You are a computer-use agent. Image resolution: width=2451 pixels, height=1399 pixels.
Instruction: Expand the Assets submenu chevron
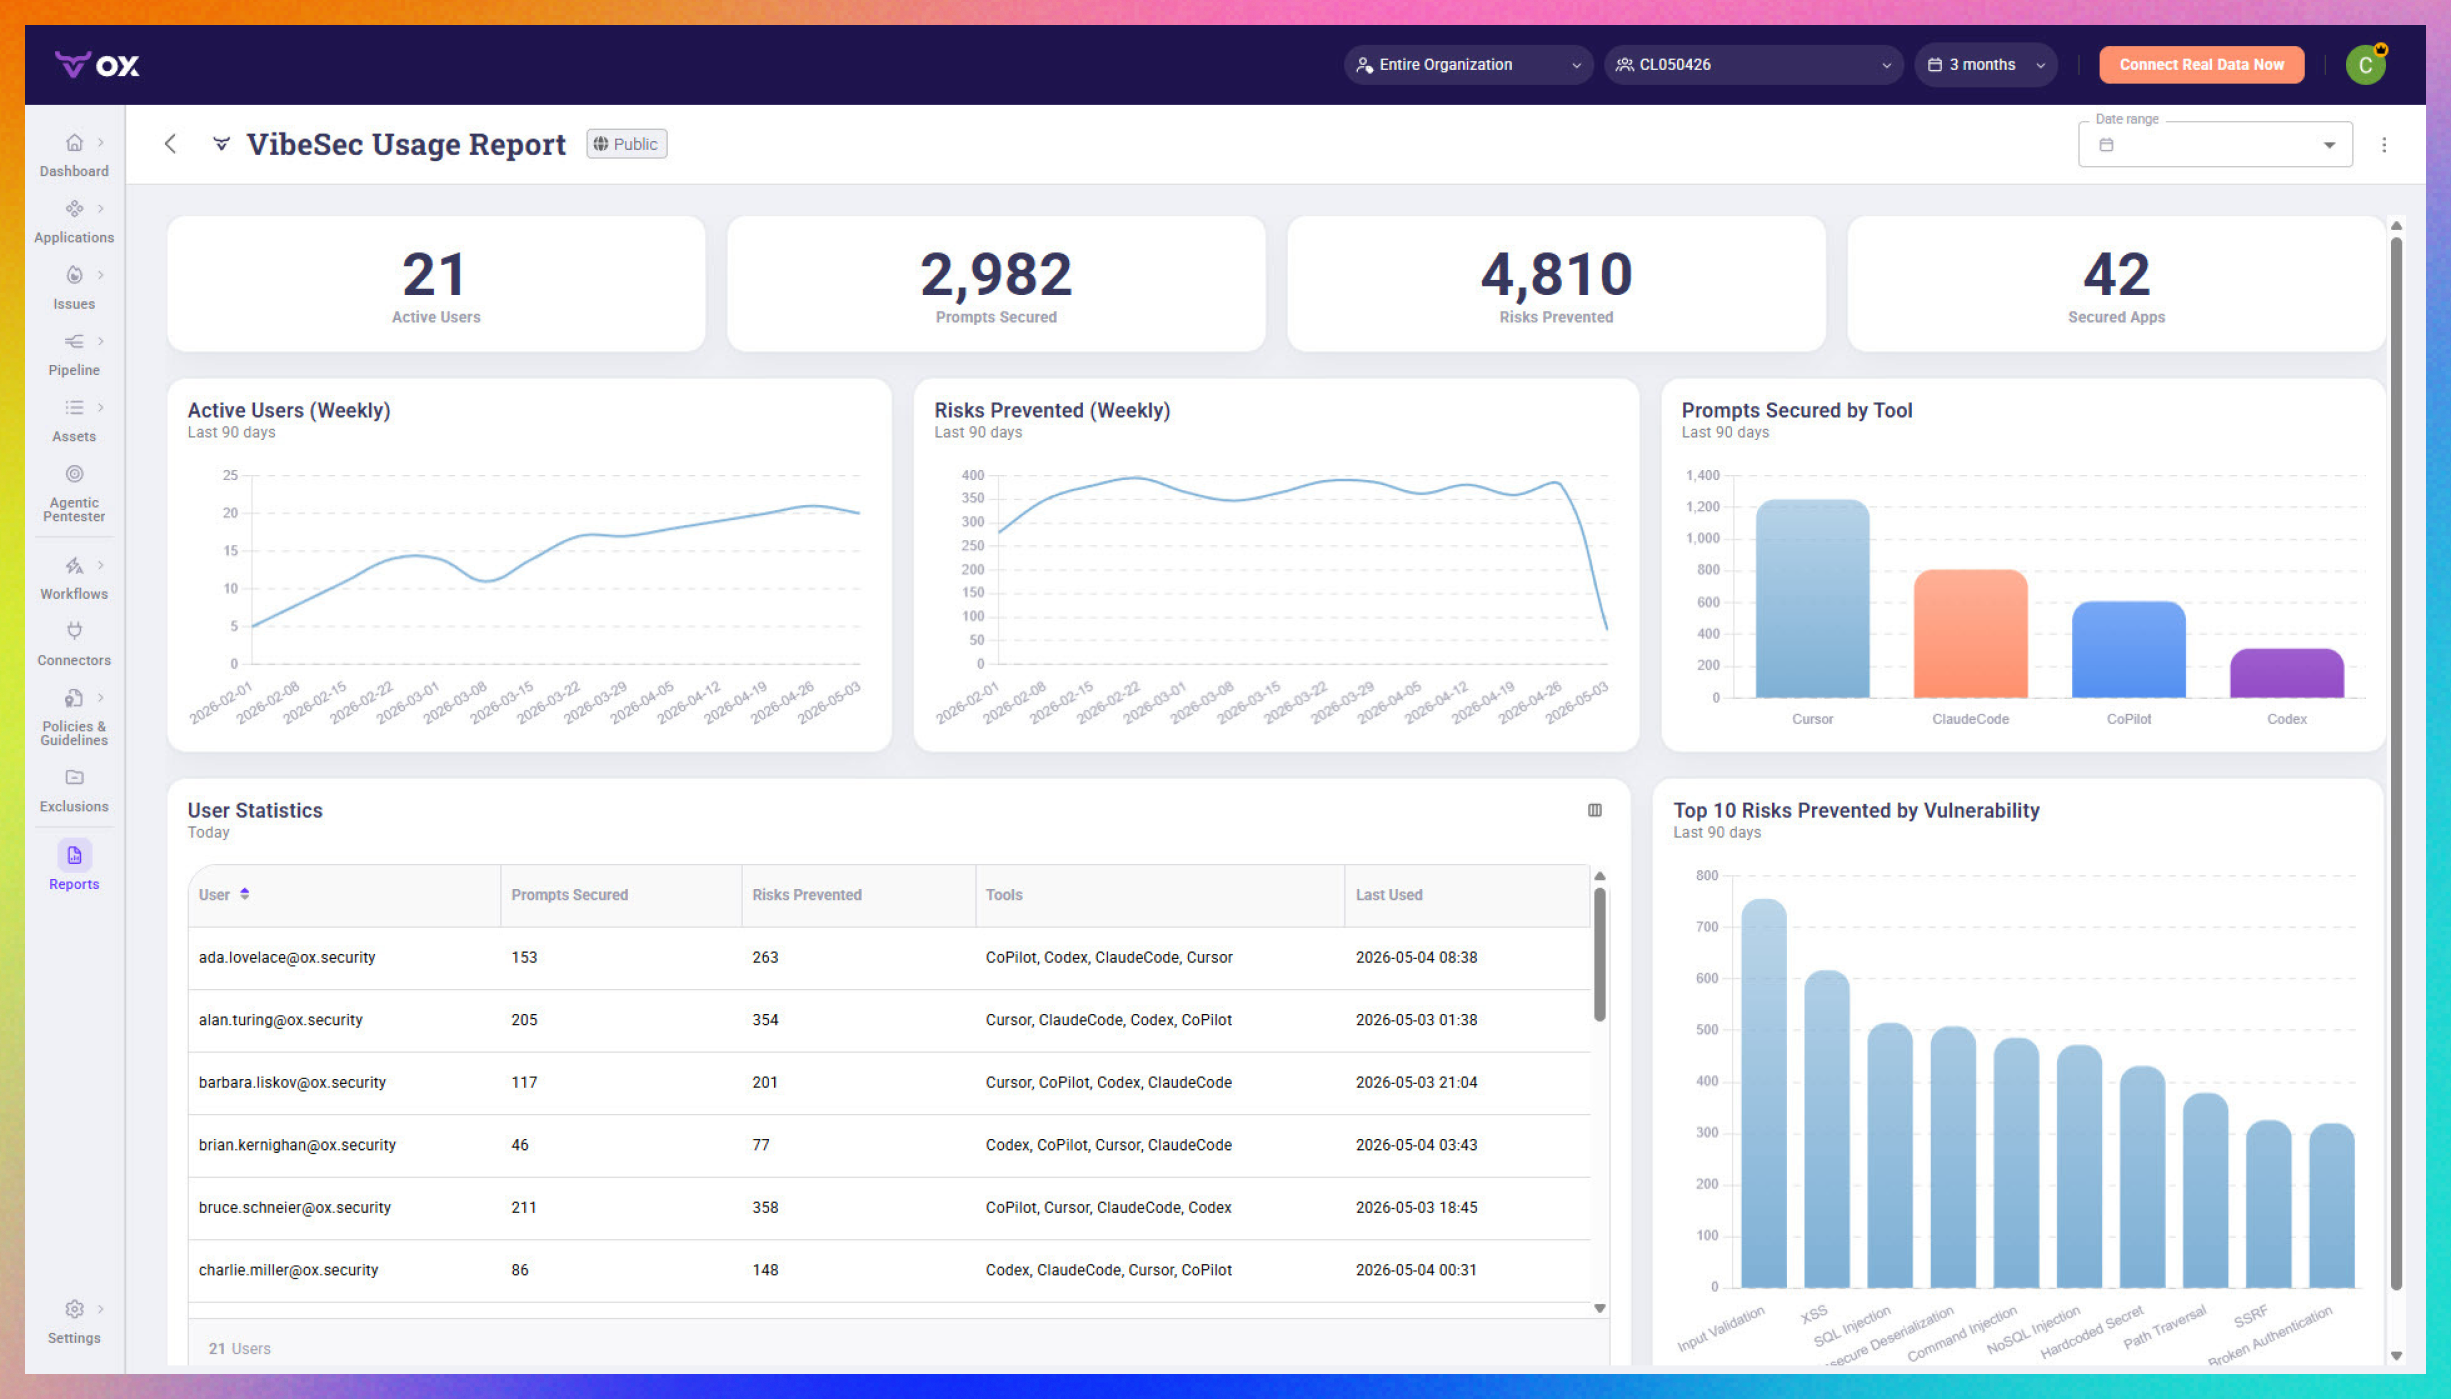point(101,408)
